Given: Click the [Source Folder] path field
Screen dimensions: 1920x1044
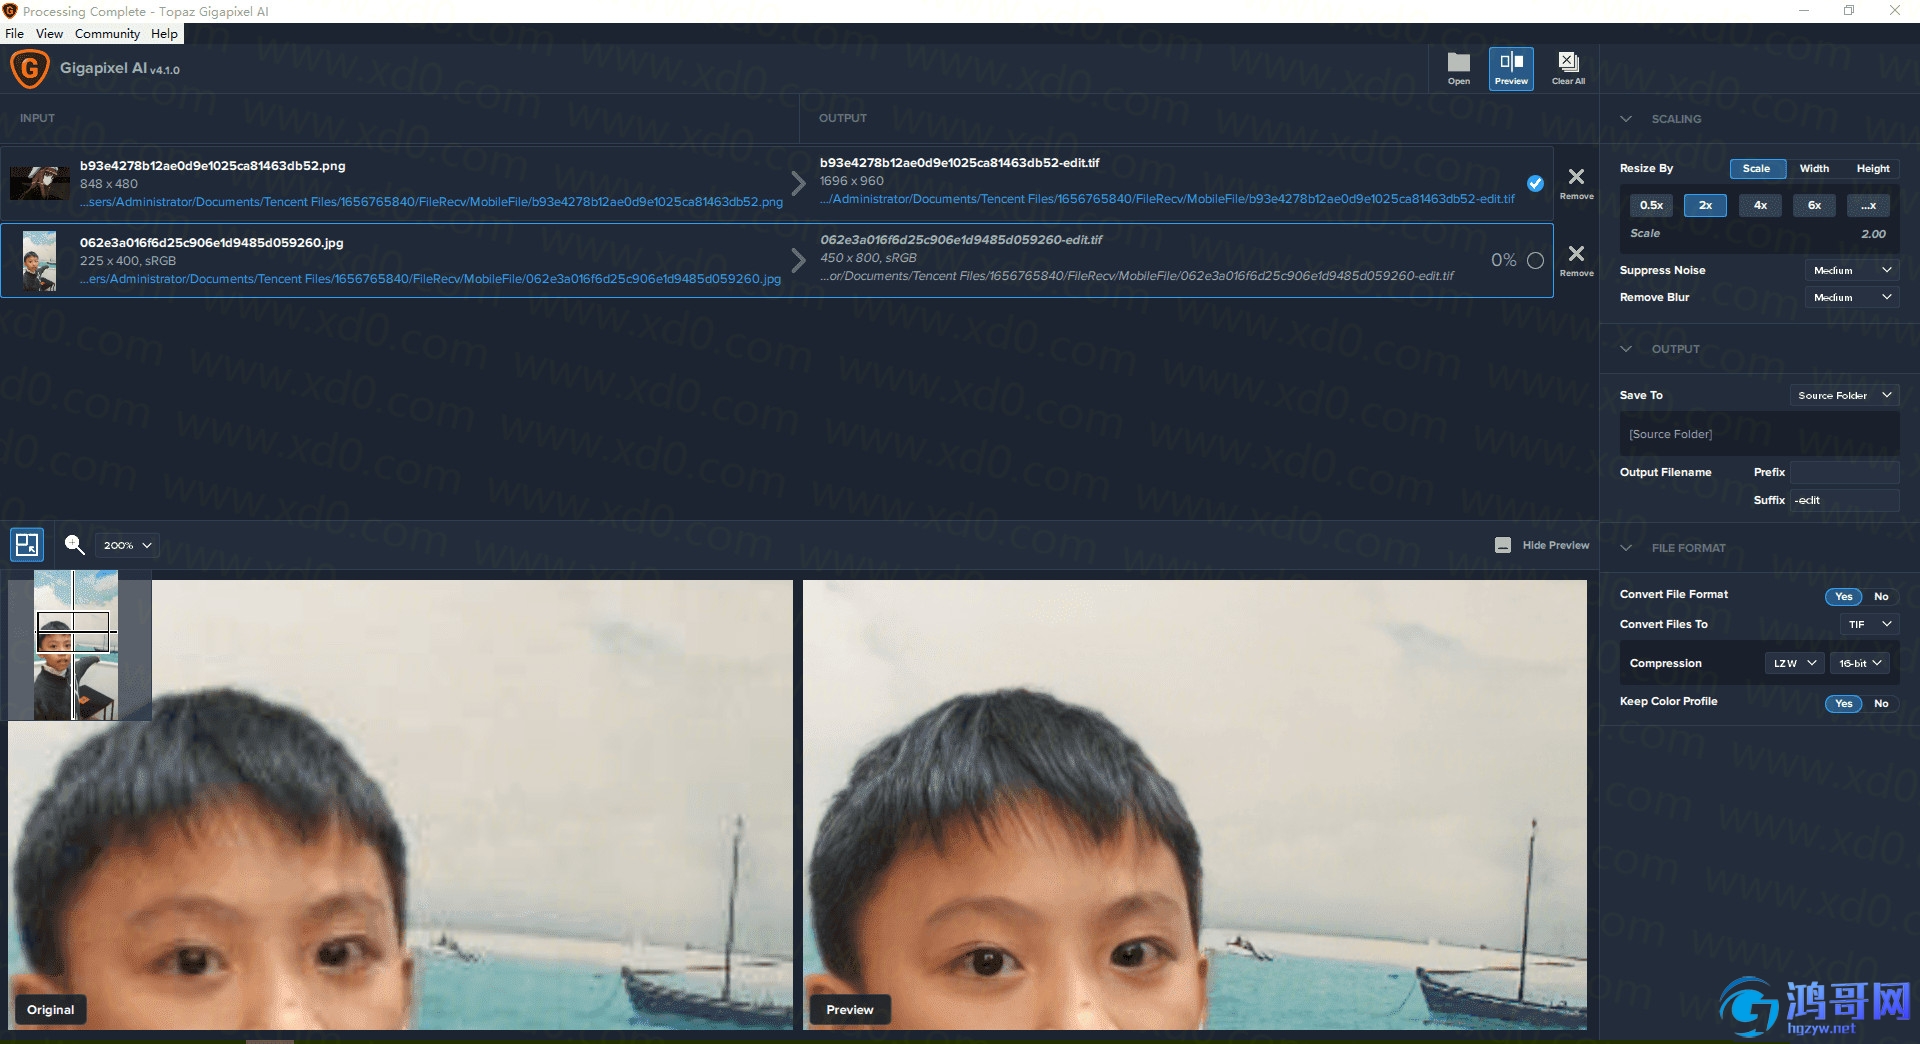Looking at the screenshot, I should [x=1758, y=434].
